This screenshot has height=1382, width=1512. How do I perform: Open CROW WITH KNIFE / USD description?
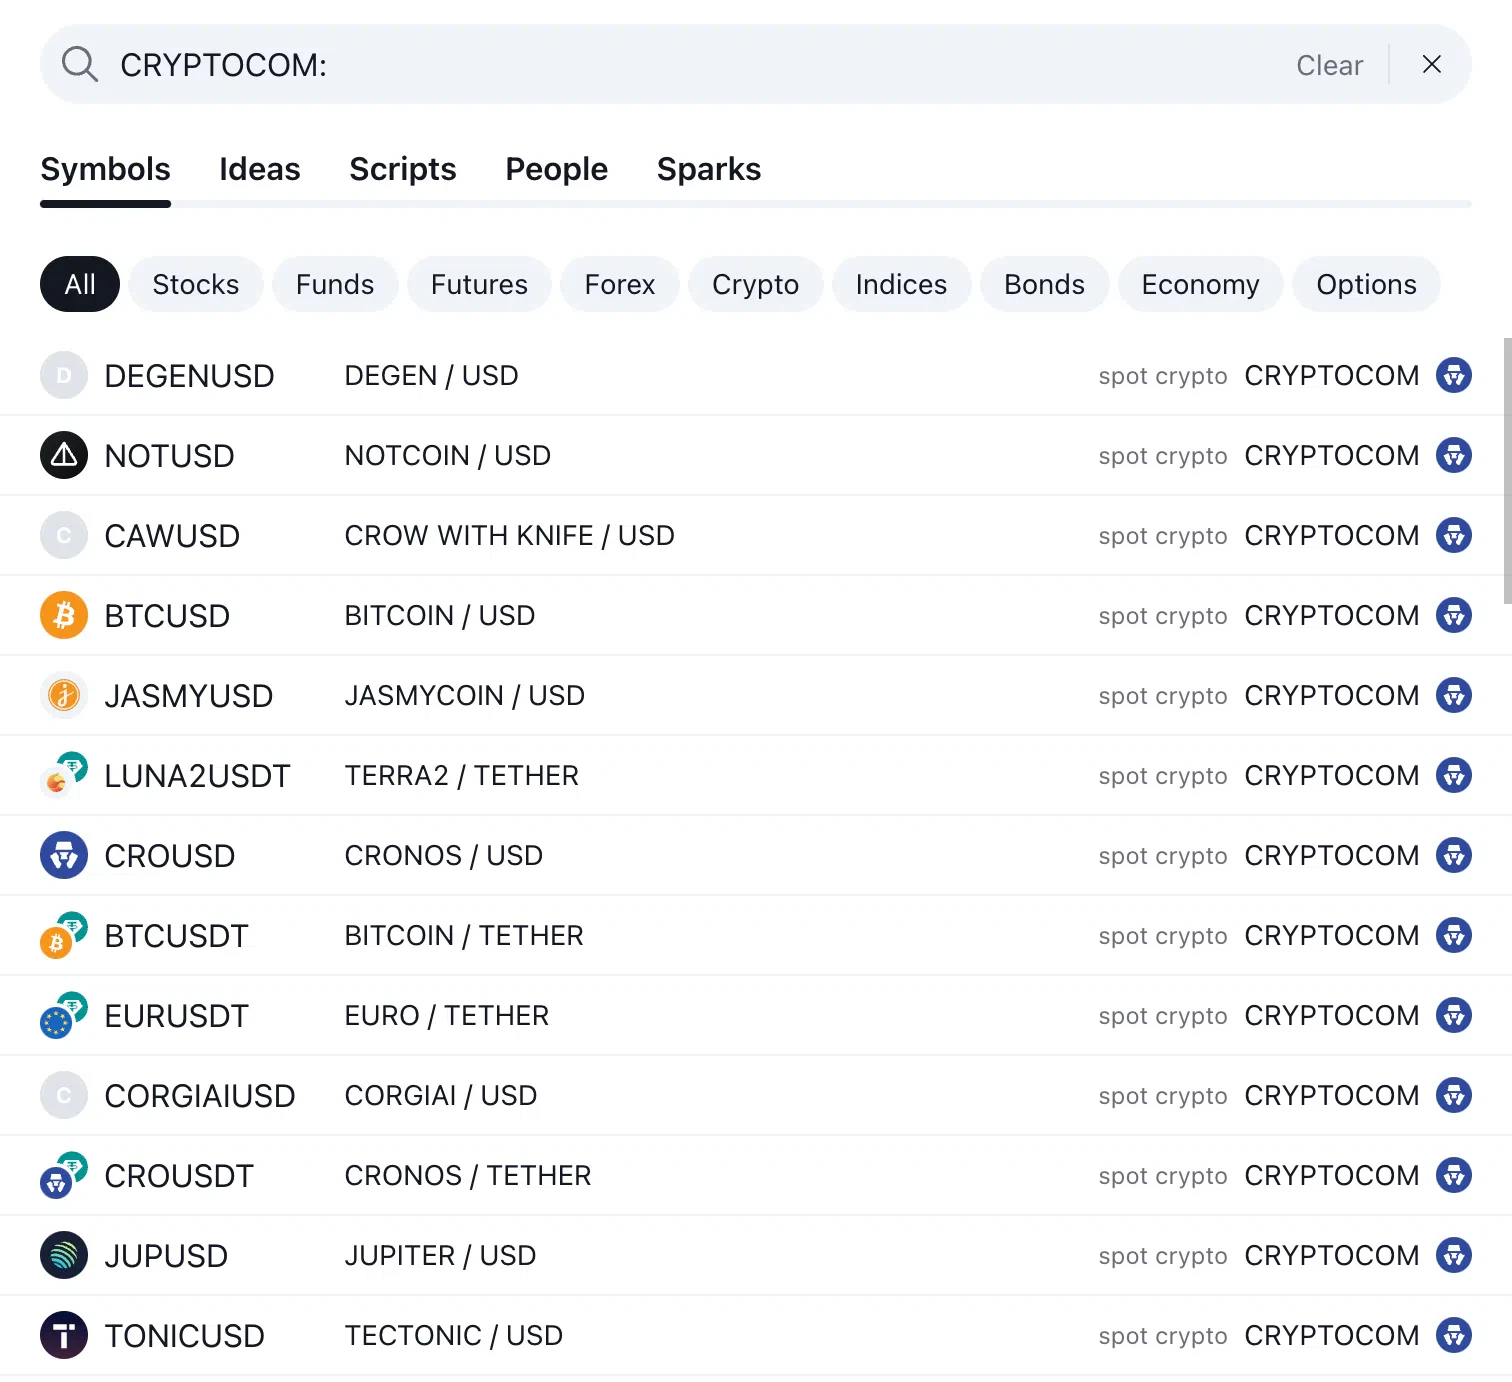509,535
